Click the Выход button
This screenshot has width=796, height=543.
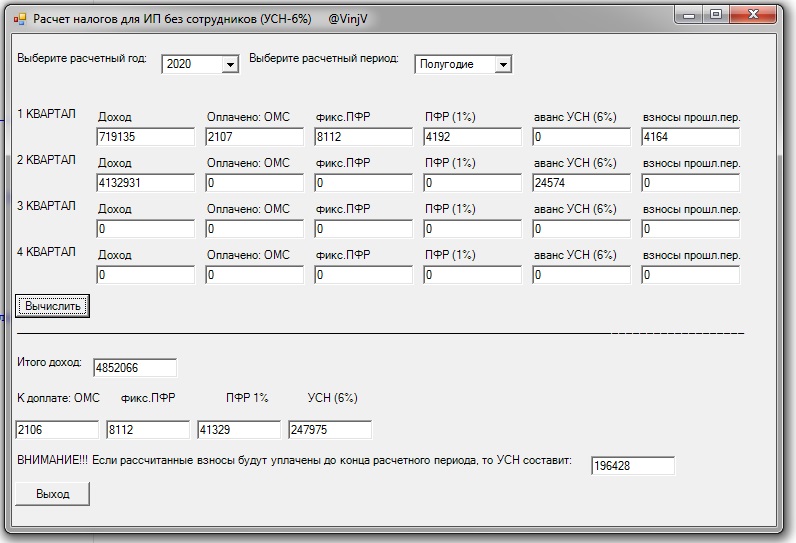click(53, 494)
